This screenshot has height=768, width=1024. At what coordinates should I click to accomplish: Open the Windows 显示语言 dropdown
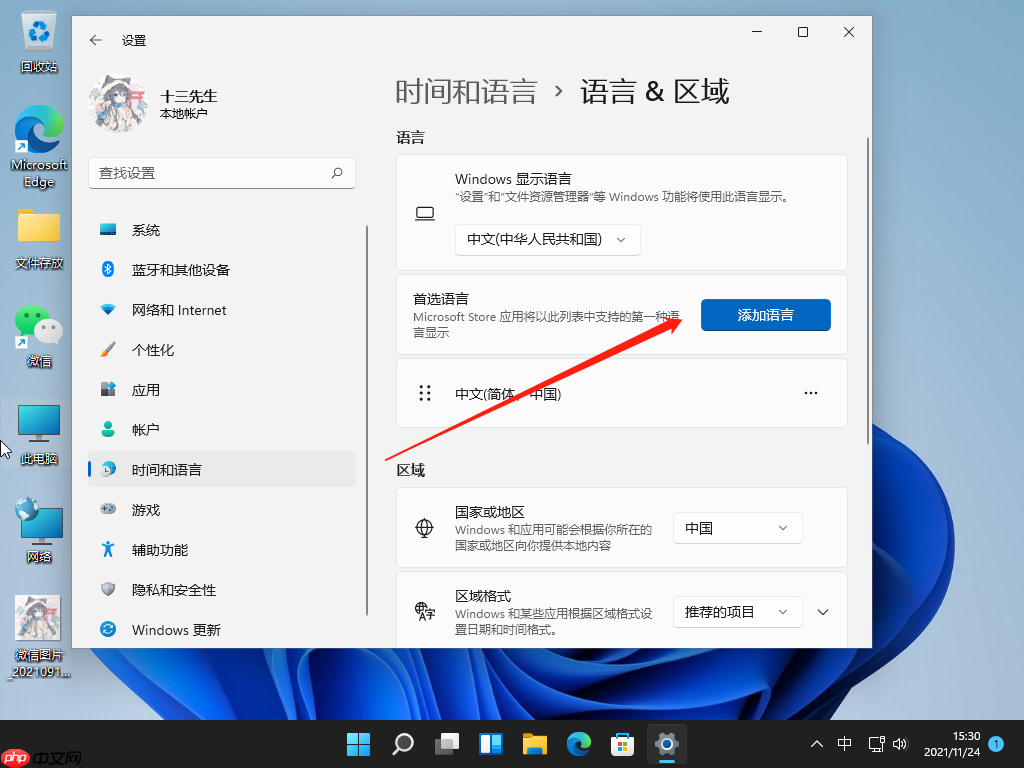click(547, 240)
